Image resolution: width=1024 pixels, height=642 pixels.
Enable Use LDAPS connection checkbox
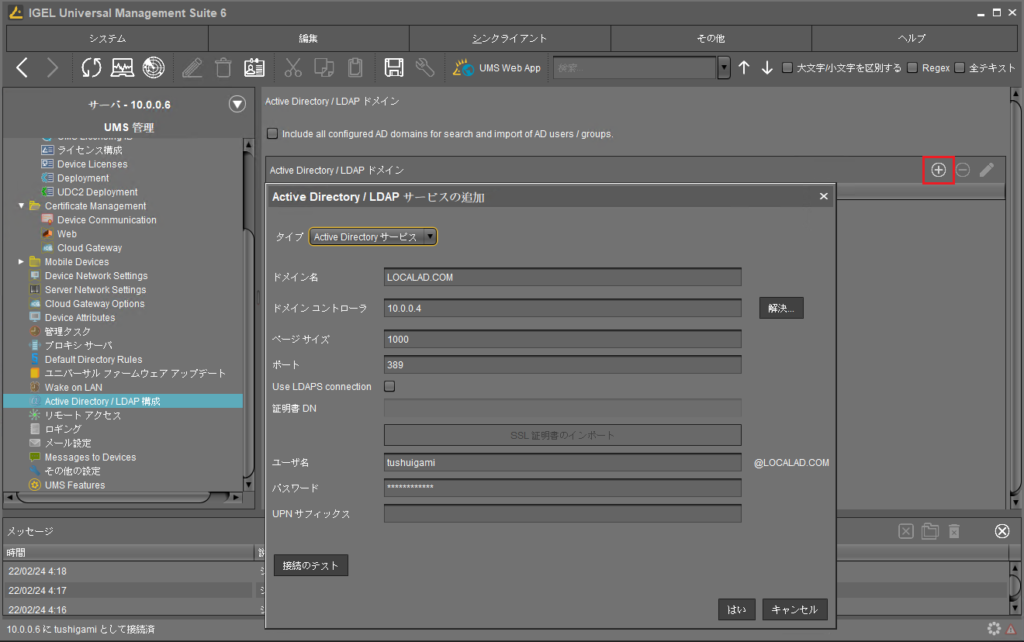pos(389,386)
